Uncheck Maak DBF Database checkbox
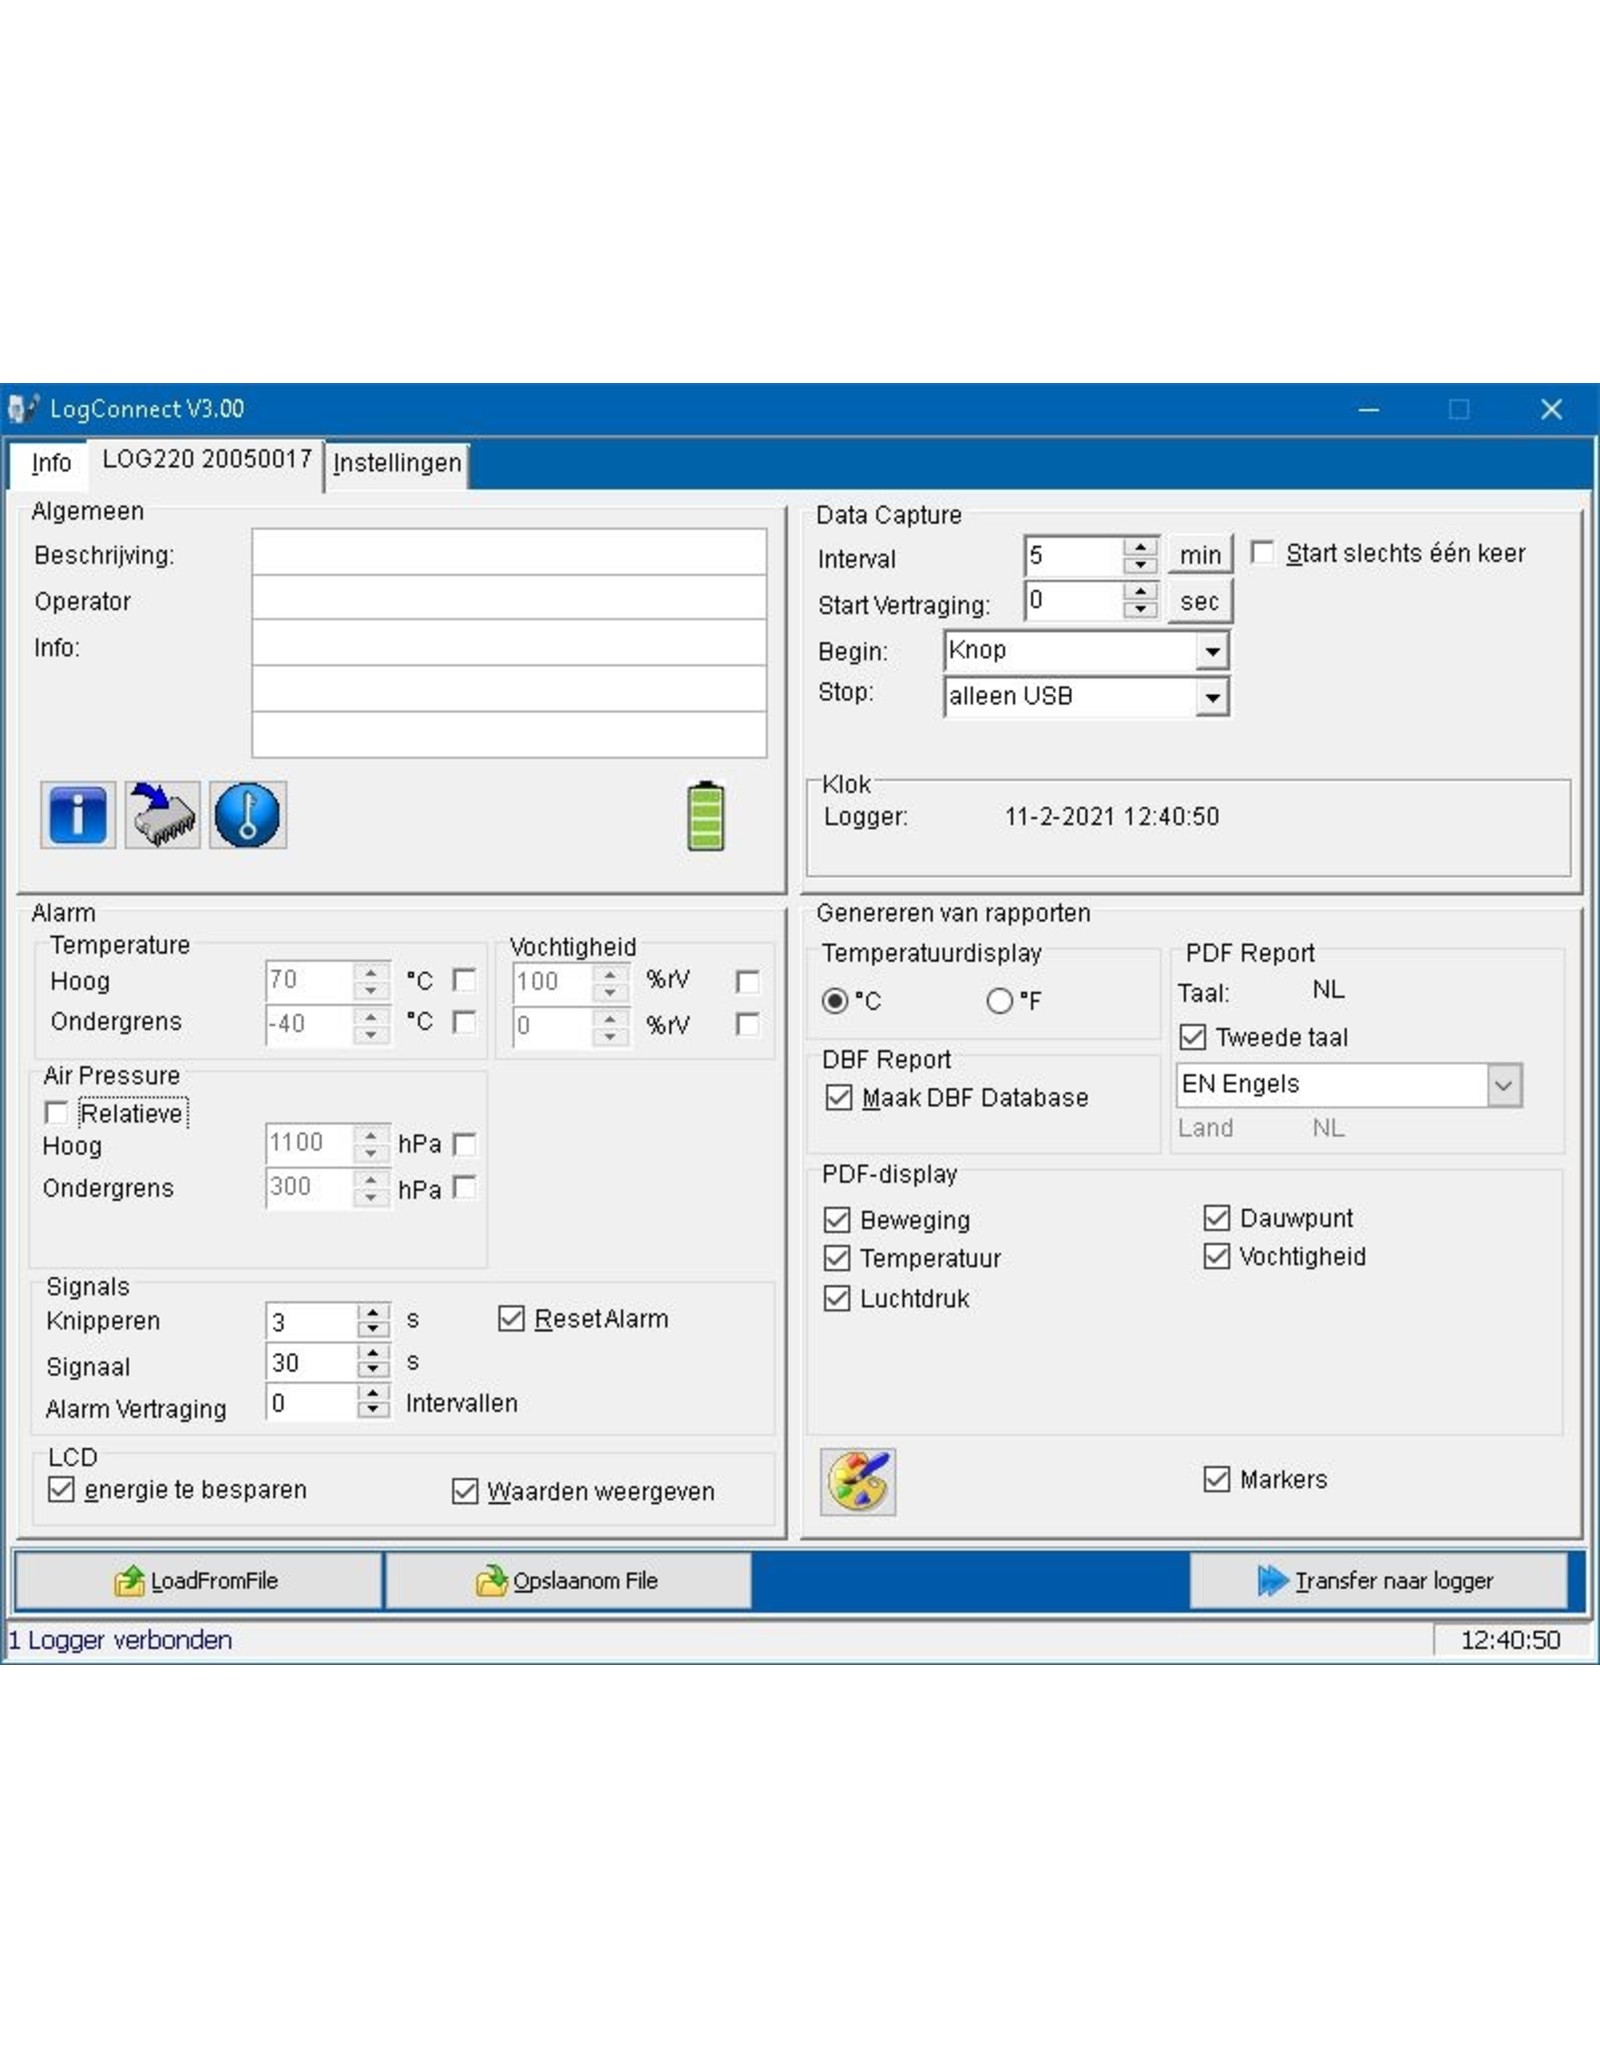The image size is (1600, 2048). [839, 1097]
